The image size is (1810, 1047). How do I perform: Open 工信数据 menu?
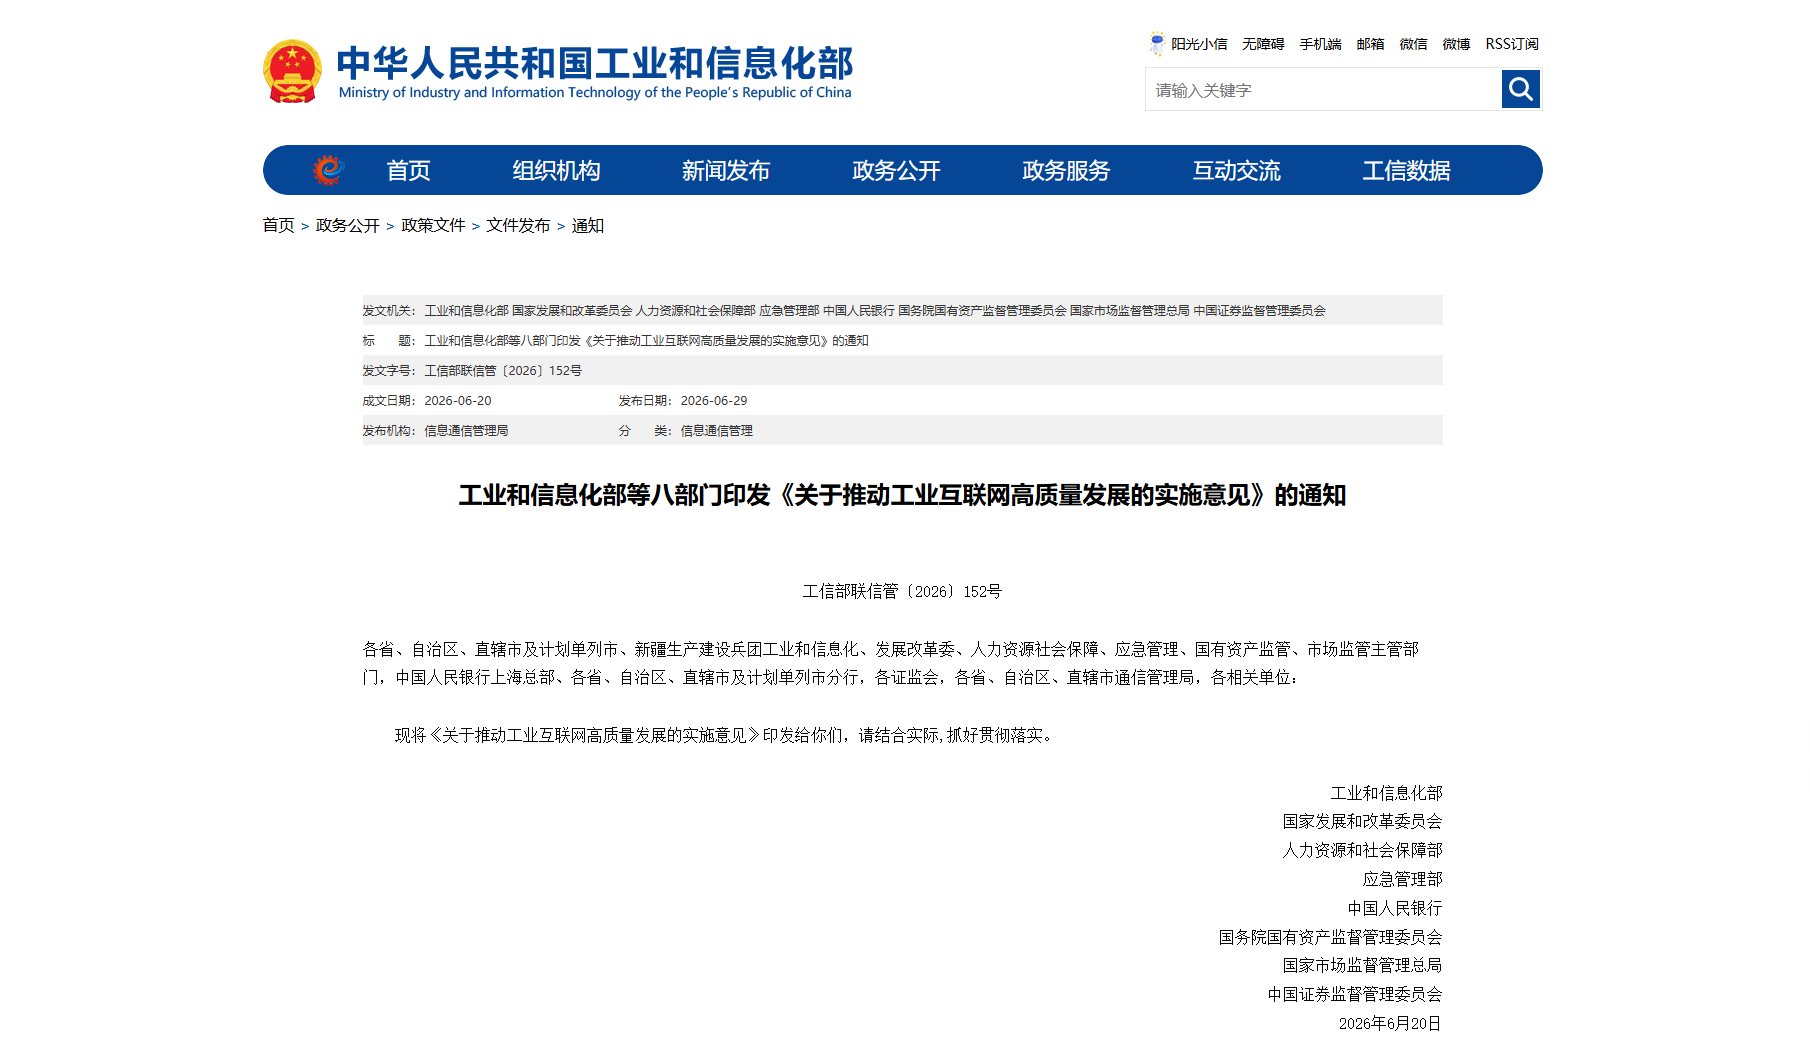pos(1406,171)
